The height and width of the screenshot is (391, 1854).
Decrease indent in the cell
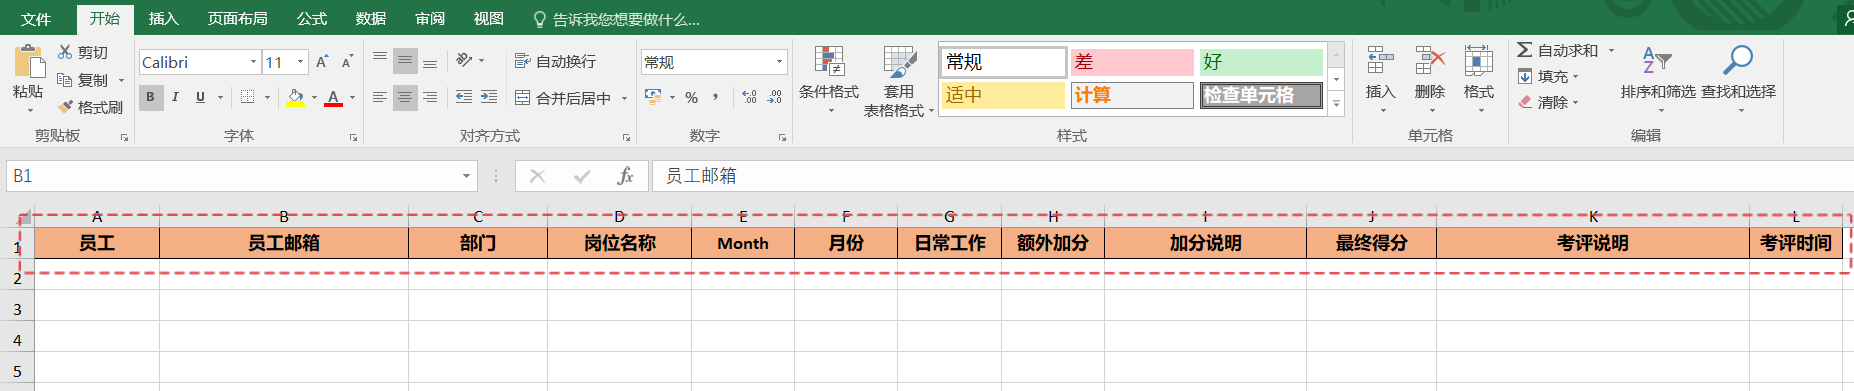point(464,97)
